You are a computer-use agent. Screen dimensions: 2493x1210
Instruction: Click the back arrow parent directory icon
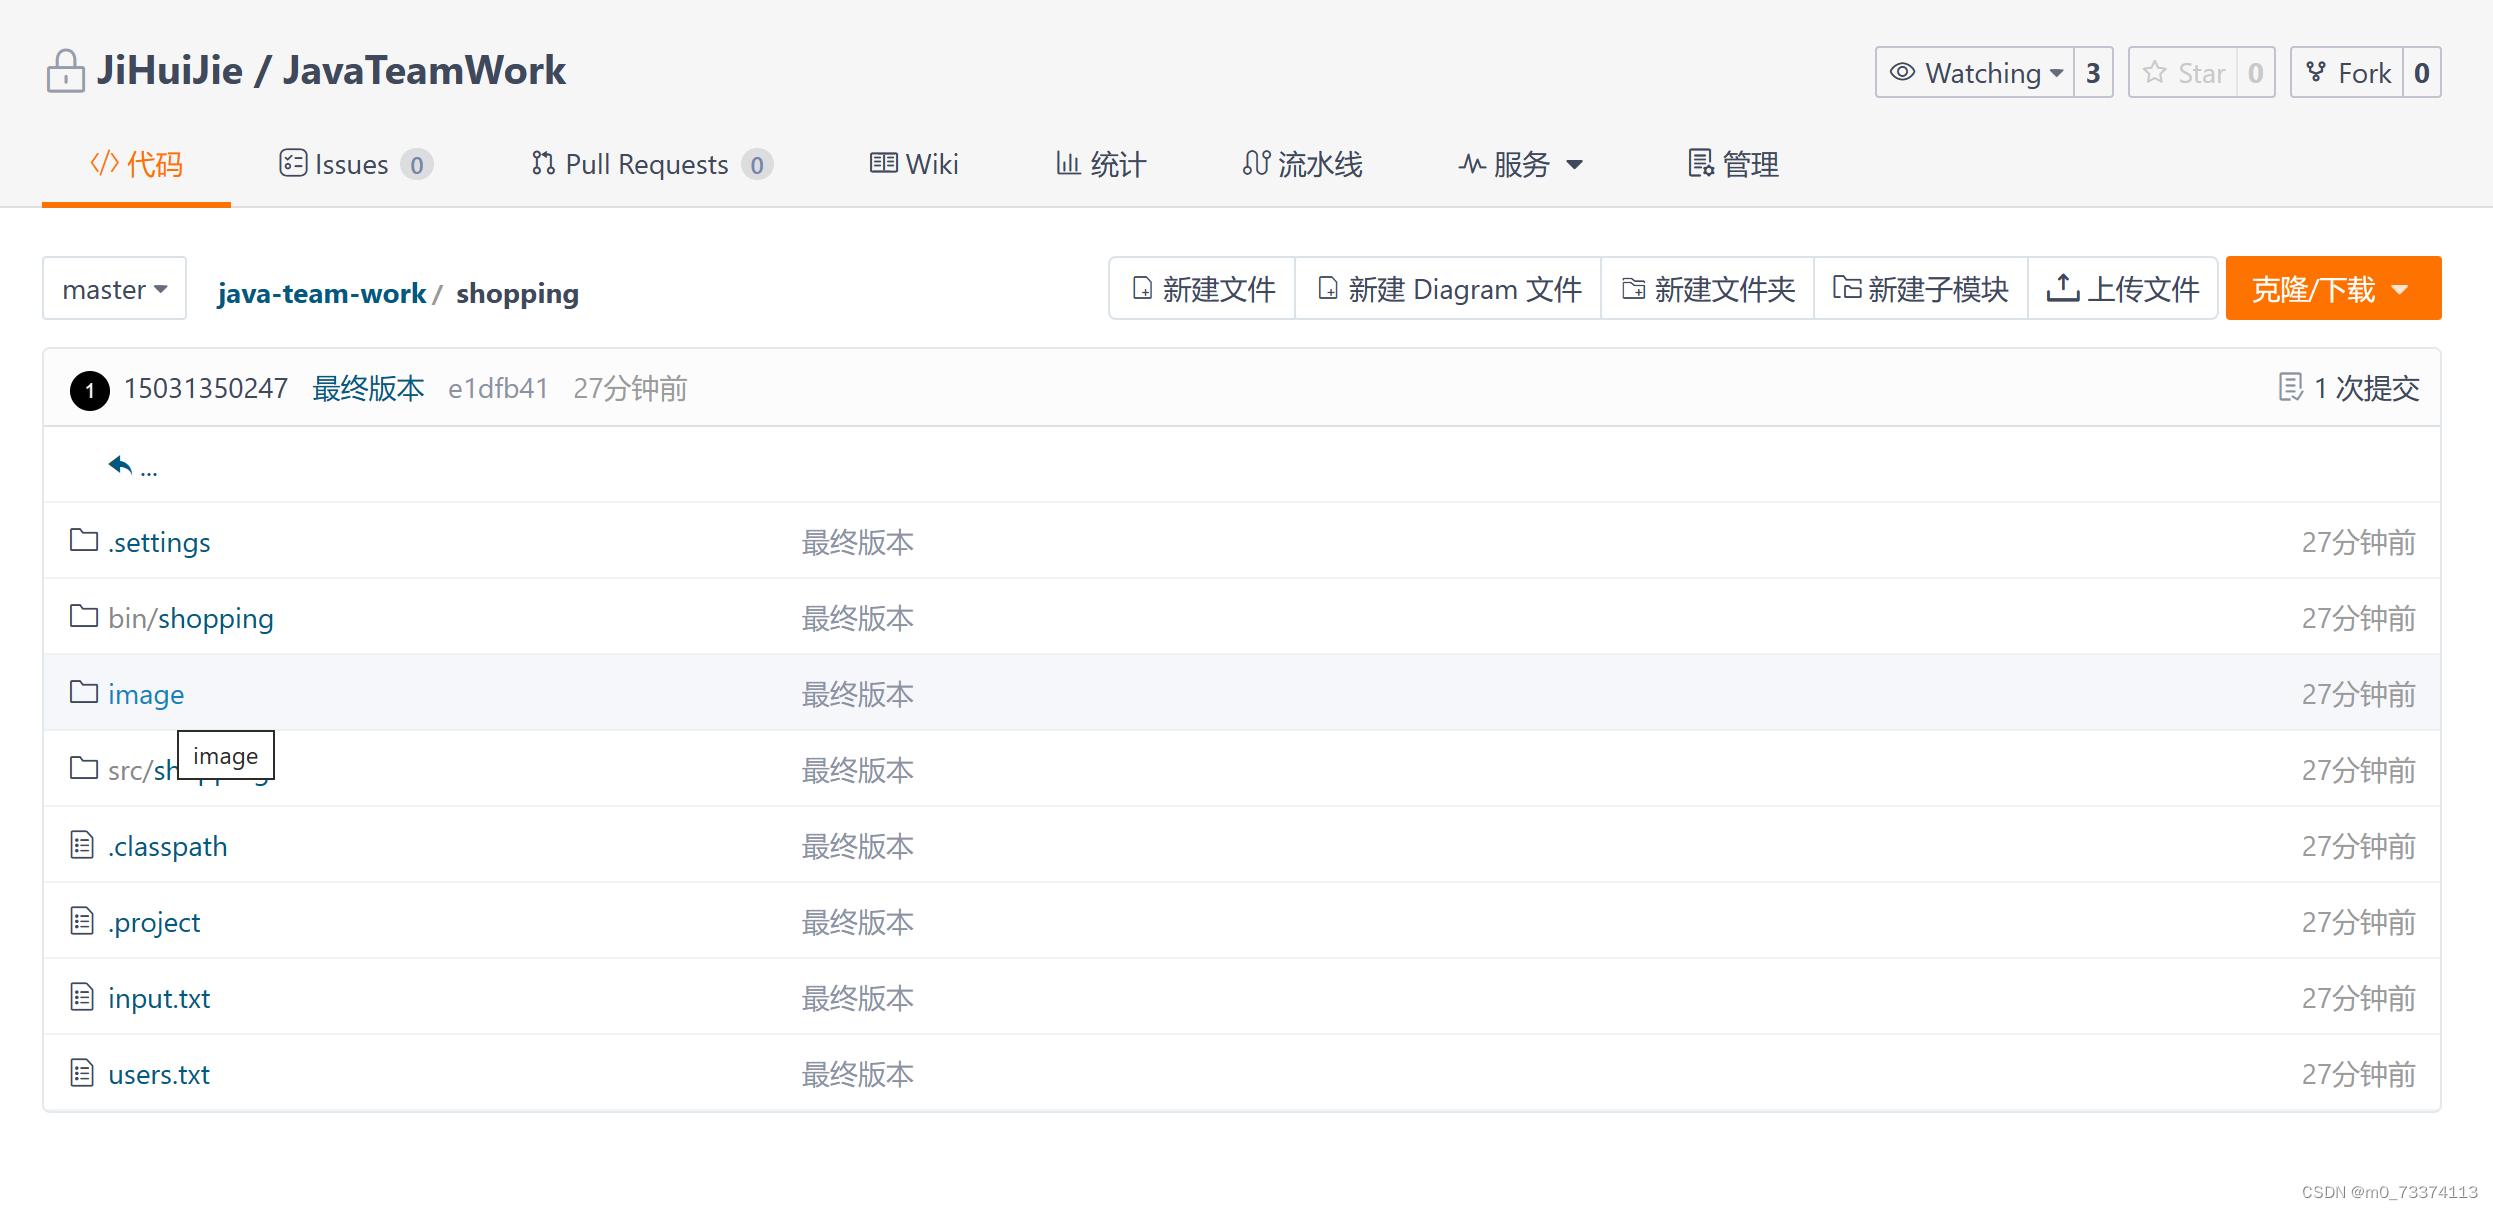(120, 465)
